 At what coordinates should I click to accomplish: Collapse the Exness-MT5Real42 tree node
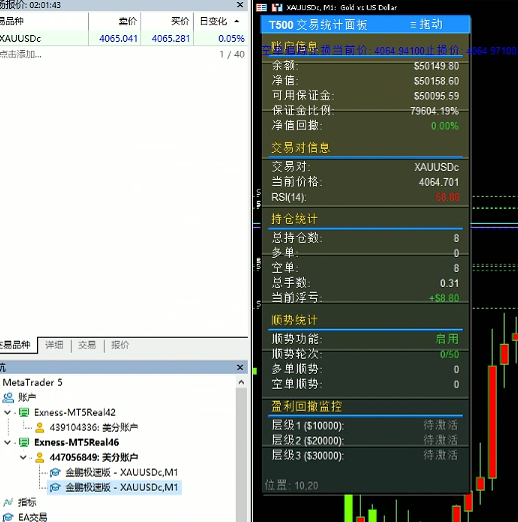point(7,412)
